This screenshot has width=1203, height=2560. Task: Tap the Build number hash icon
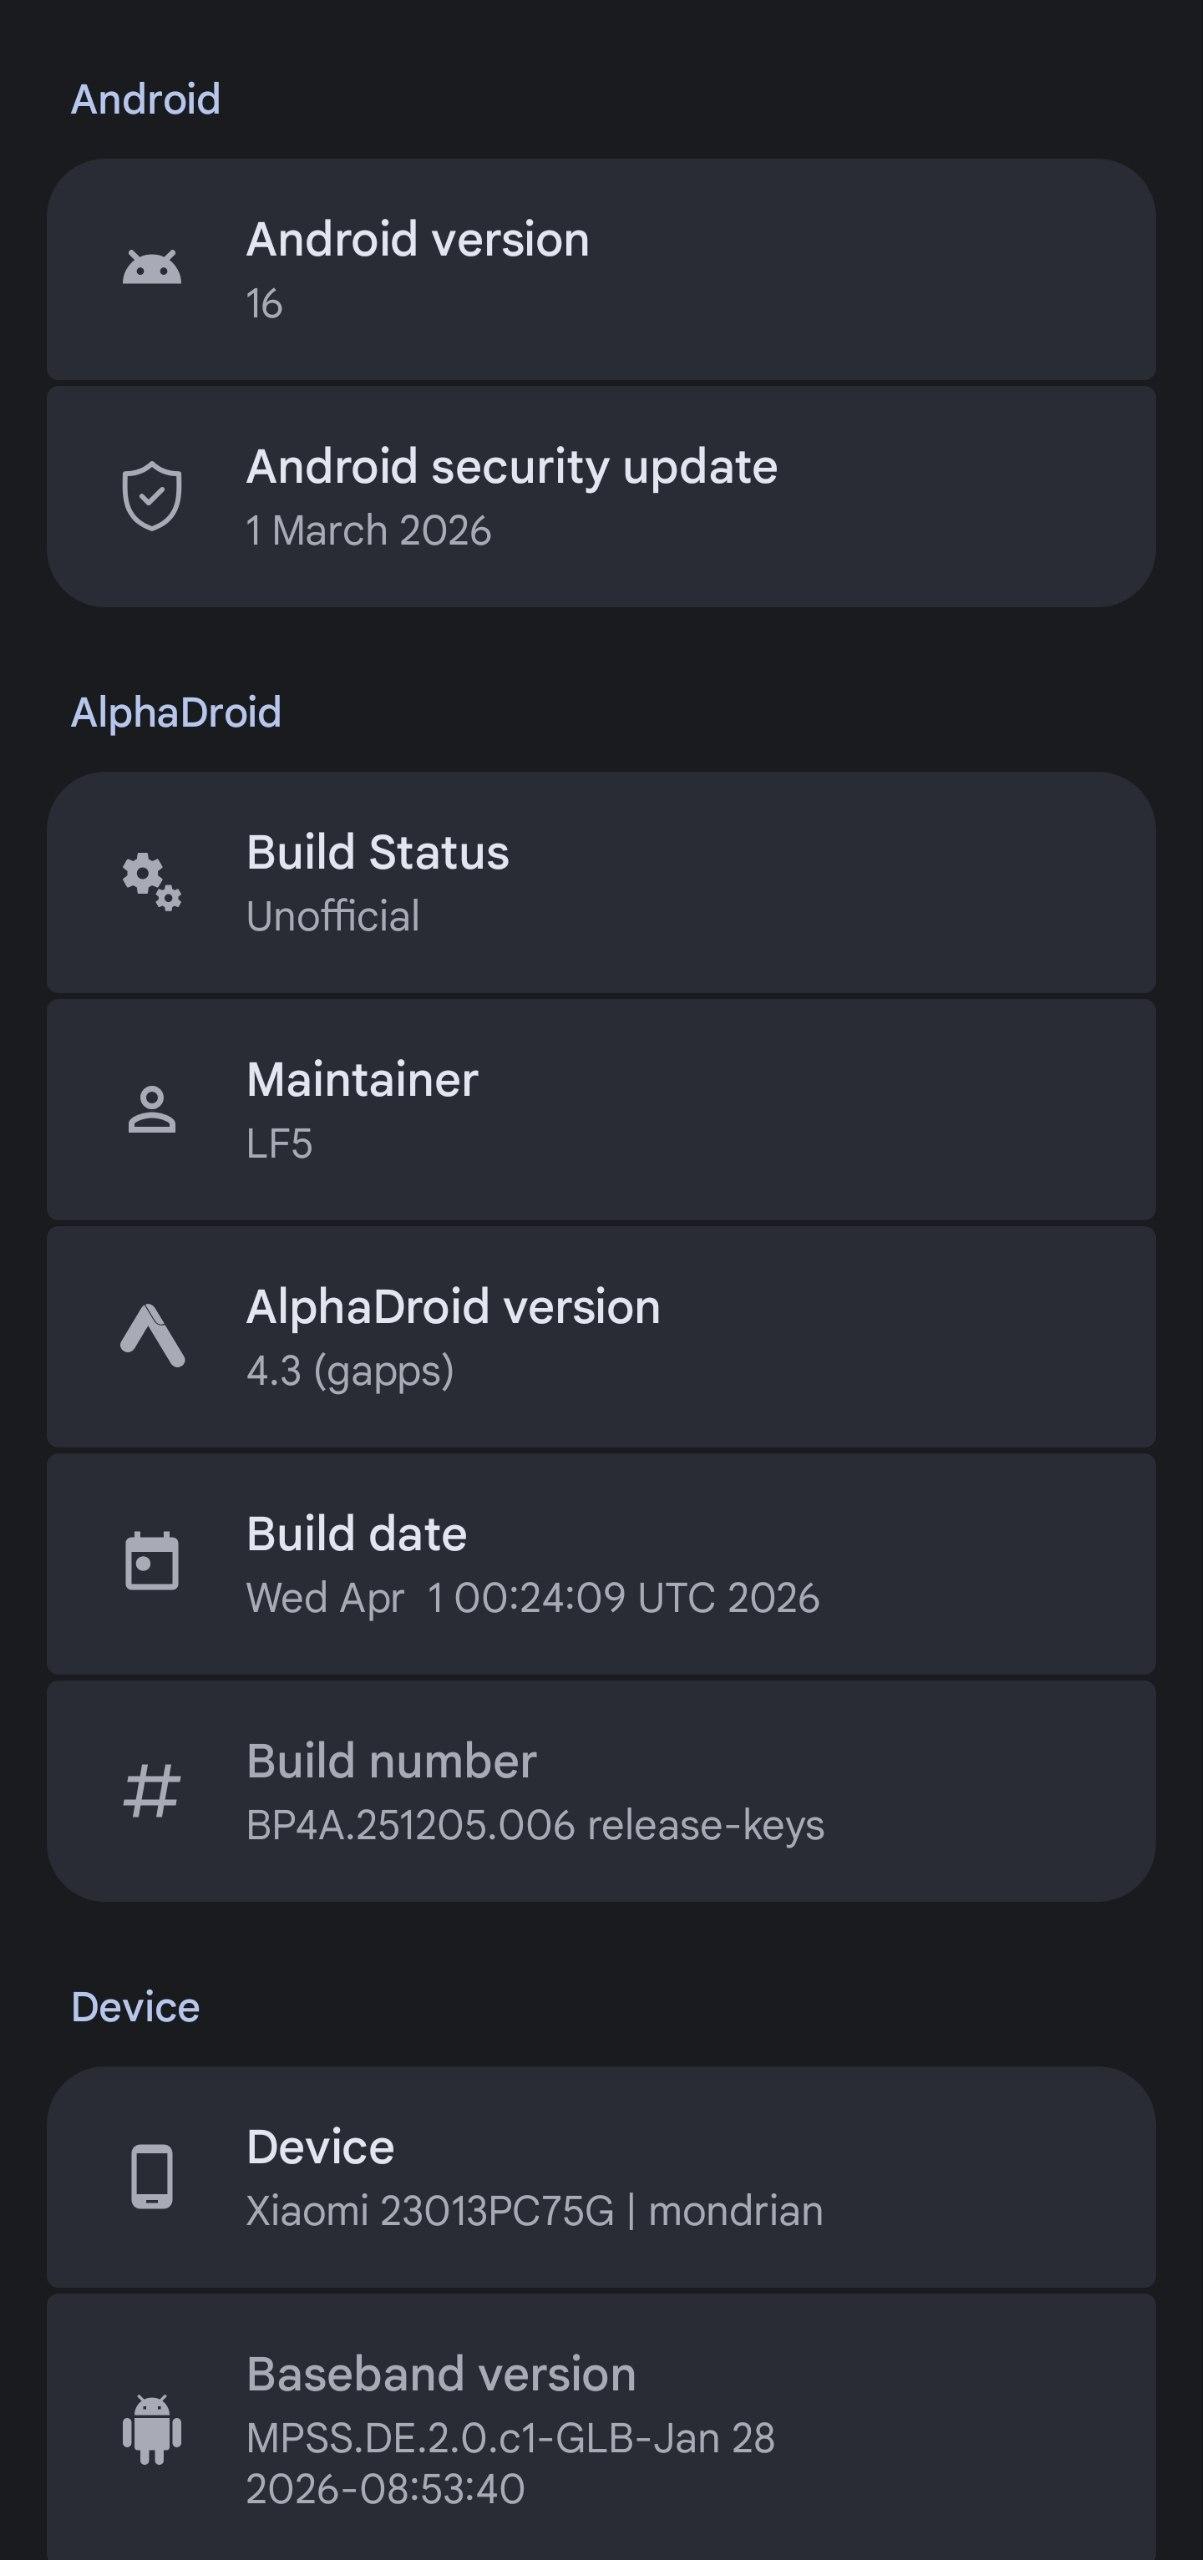pos(152,1790)
